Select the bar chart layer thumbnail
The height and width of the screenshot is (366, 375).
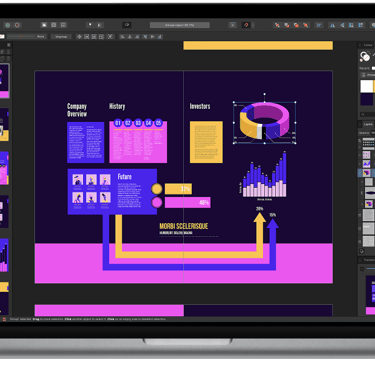[367, 164]
